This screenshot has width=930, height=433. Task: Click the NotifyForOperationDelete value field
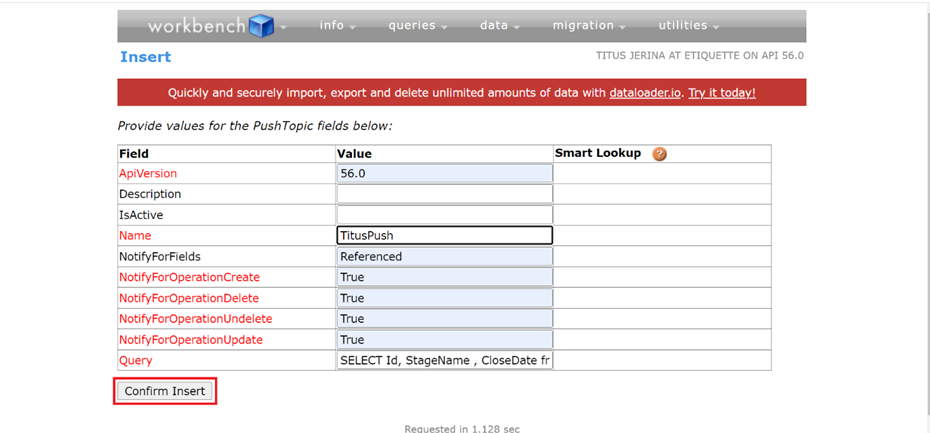(444, 298)
